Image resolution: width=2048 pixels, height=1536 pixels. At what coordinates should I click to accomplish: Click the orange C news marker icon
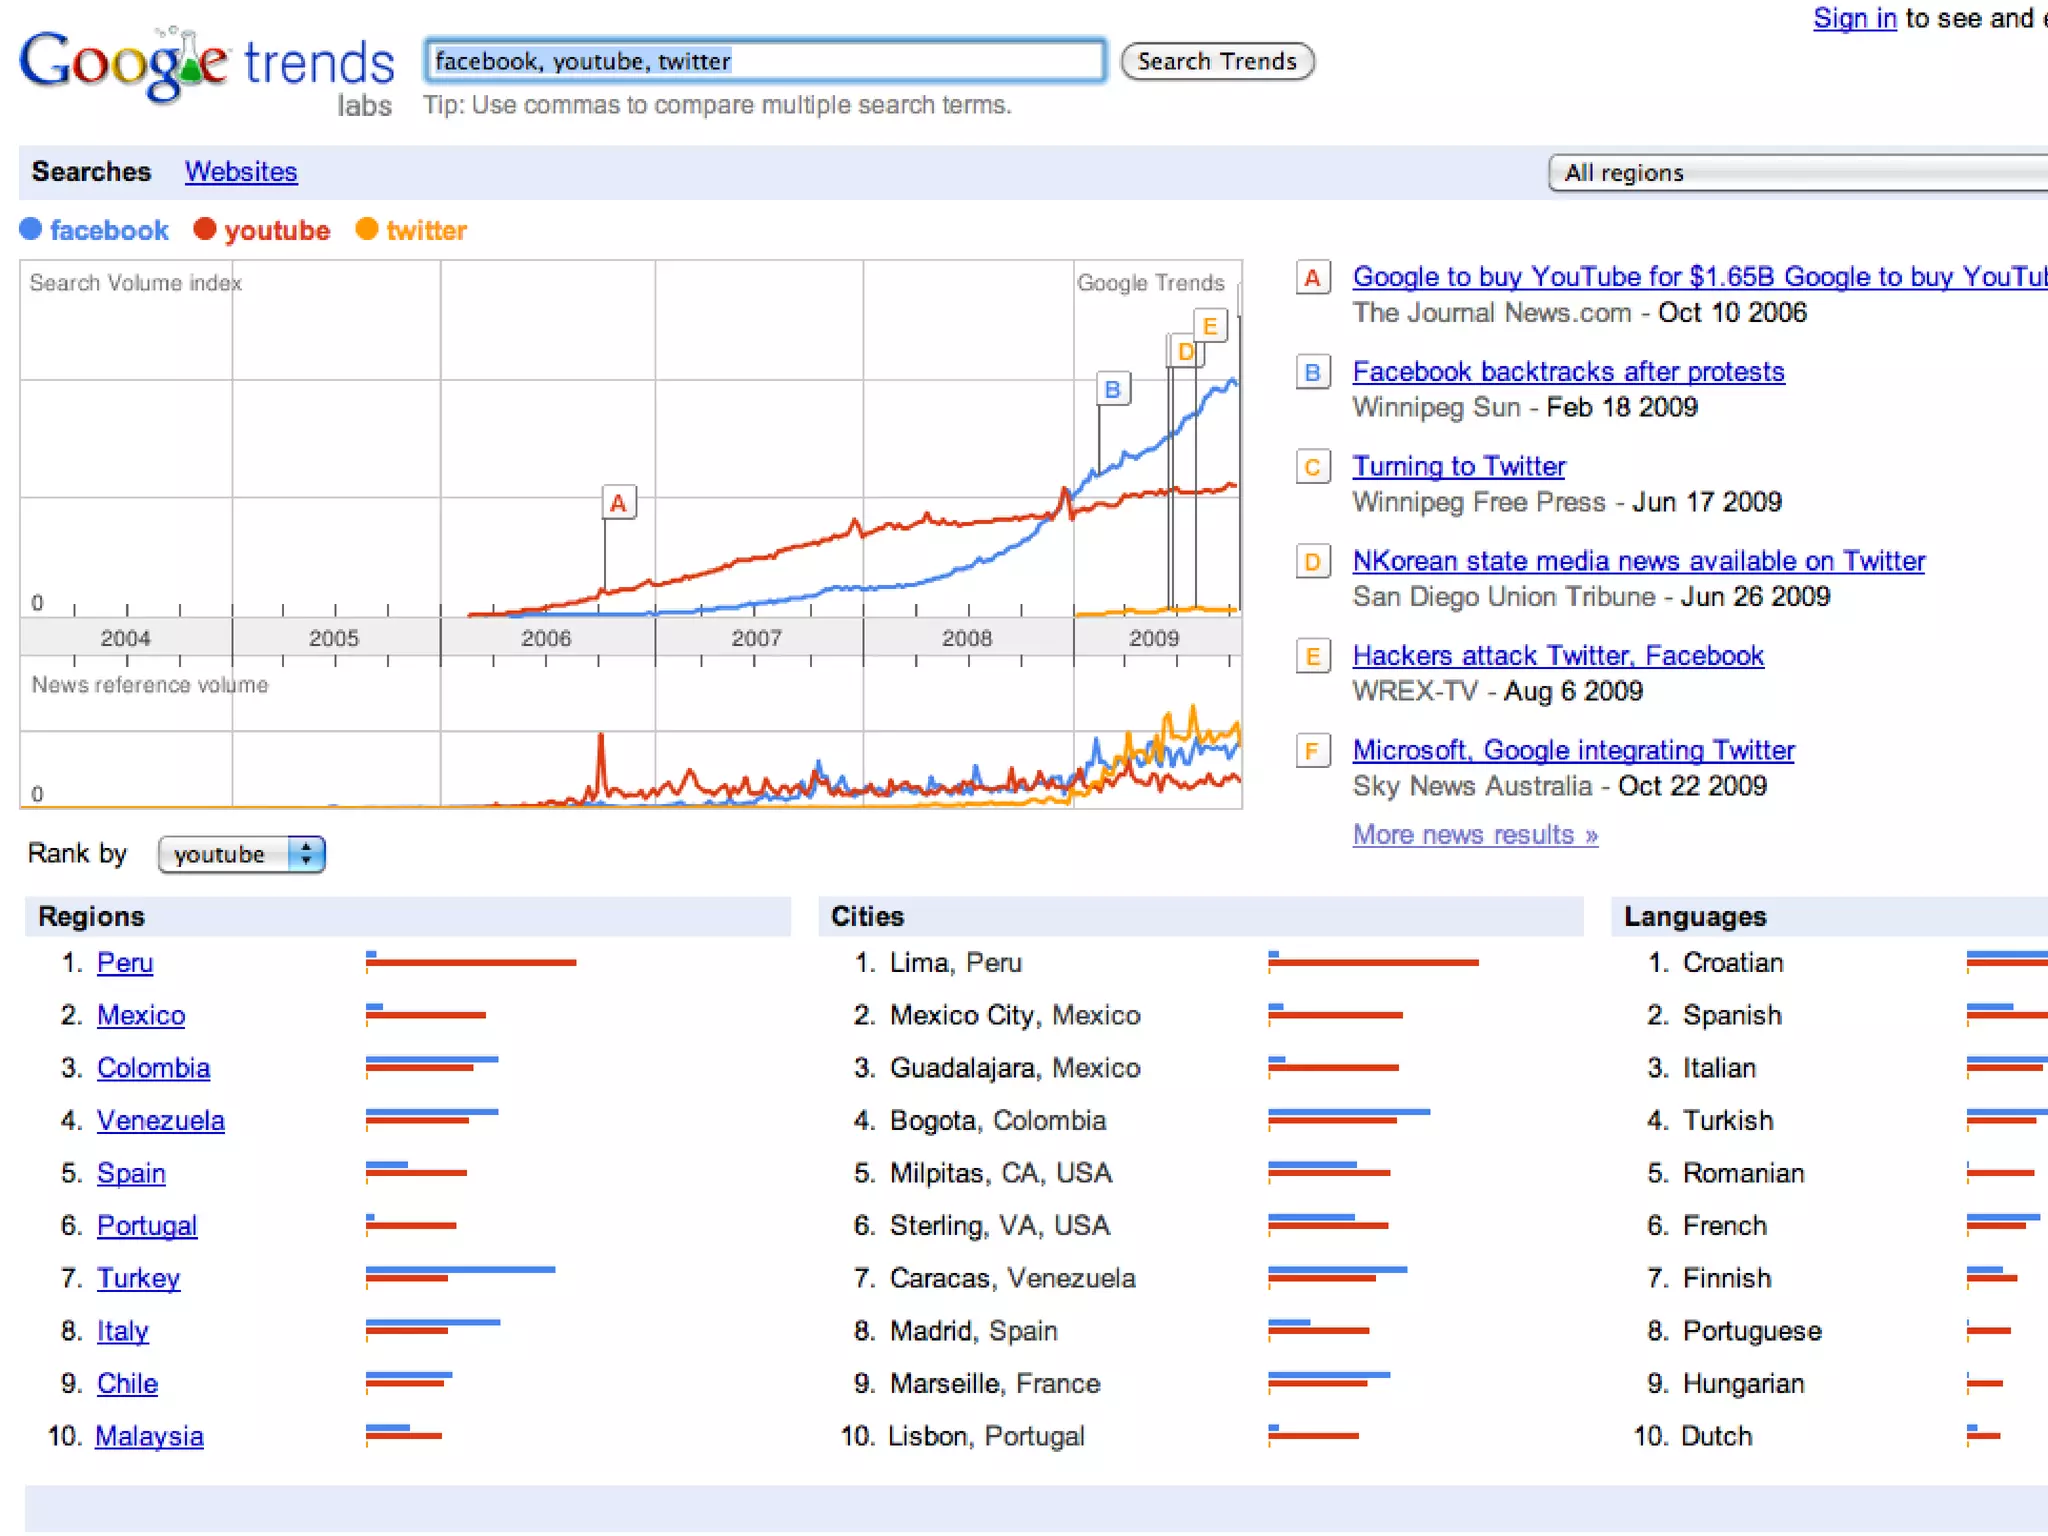coord(1312,467)
